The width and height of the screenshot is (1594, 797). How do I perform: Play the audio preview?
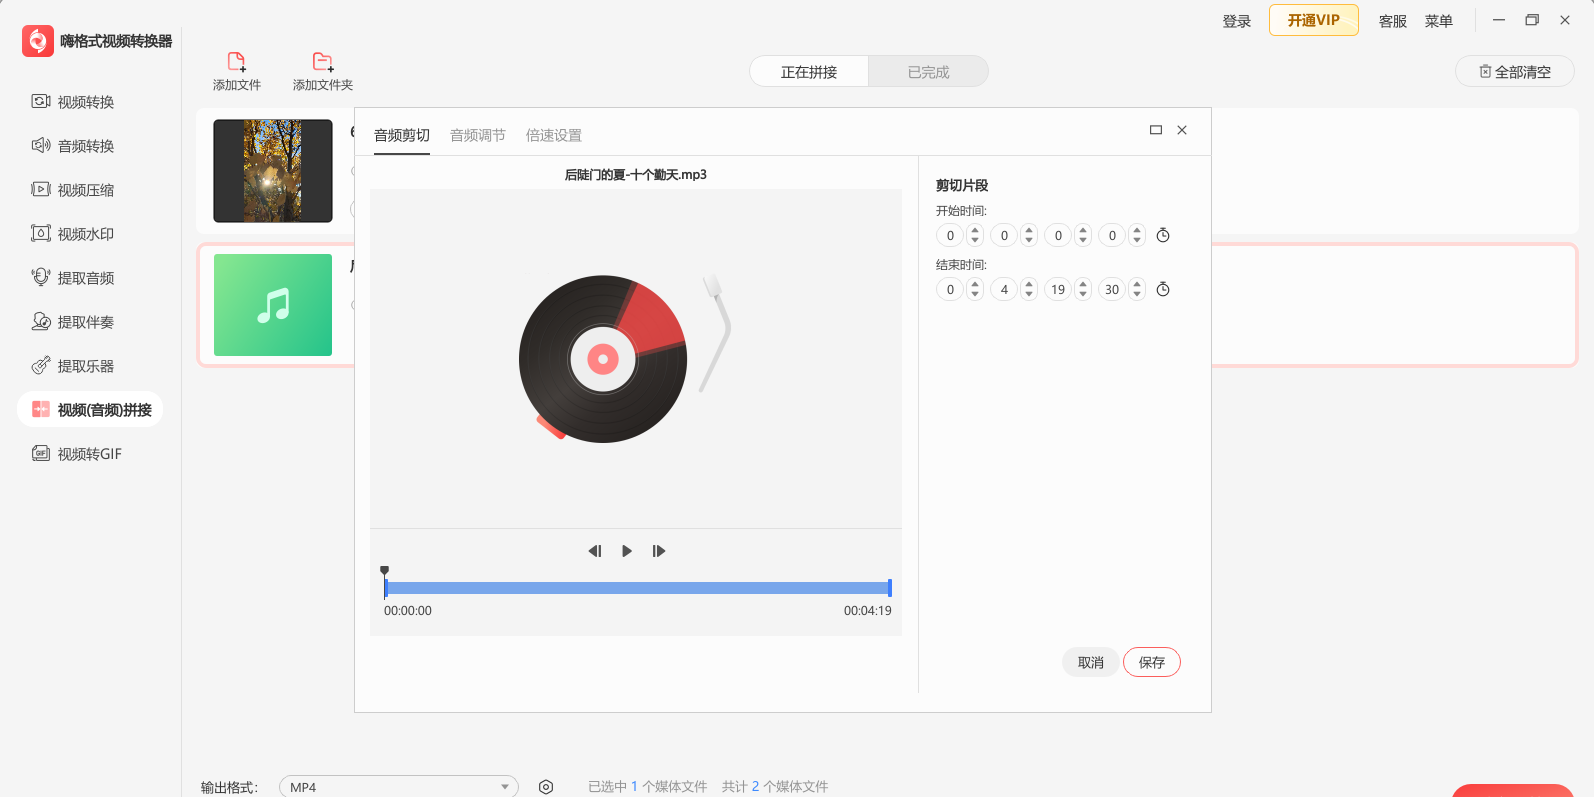tap(627, 551)
